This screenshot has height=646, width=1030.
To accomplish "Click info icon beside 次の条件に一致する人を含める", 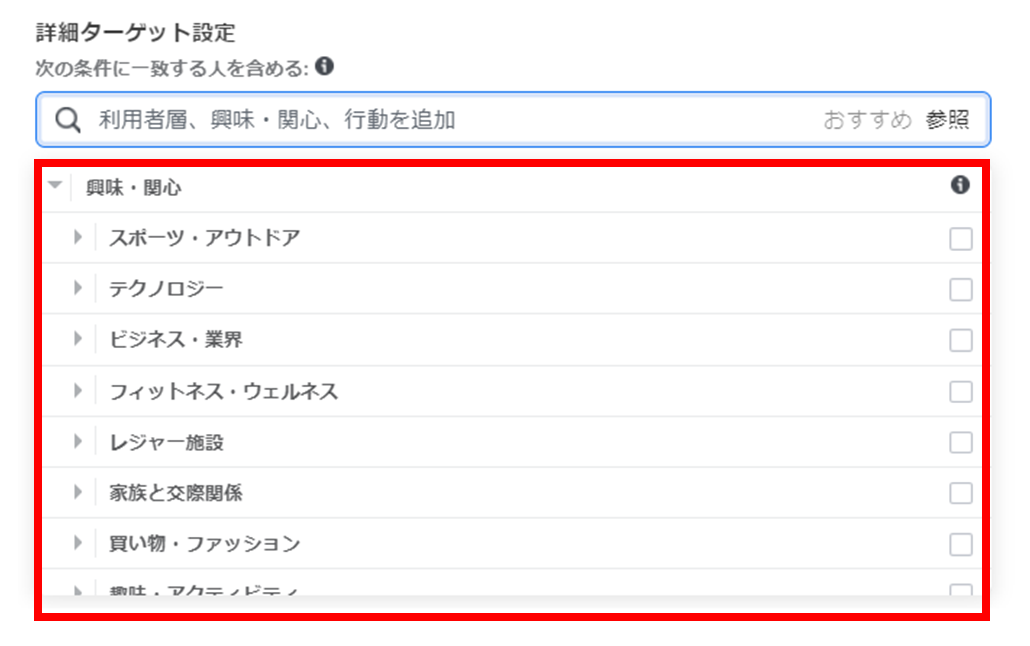I will [x=325, y=66].
